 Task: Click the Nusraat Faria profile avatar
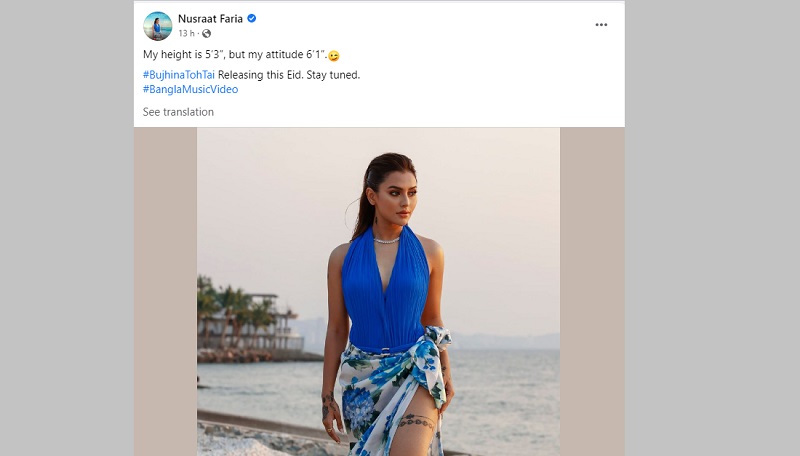coord(157,26)
